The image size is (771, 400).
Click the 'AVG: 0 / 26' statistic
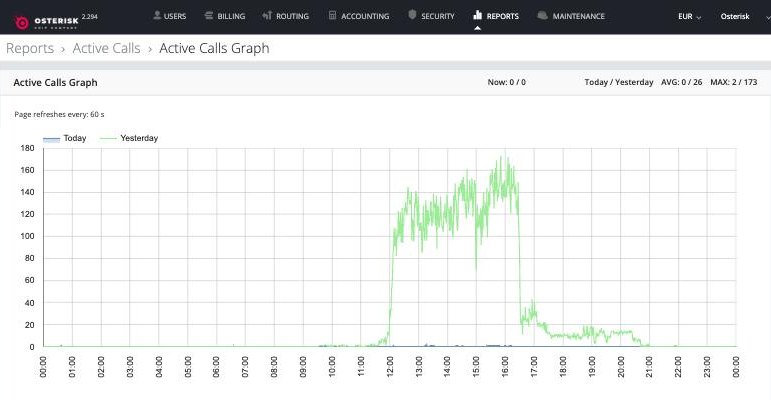(682, 82)
